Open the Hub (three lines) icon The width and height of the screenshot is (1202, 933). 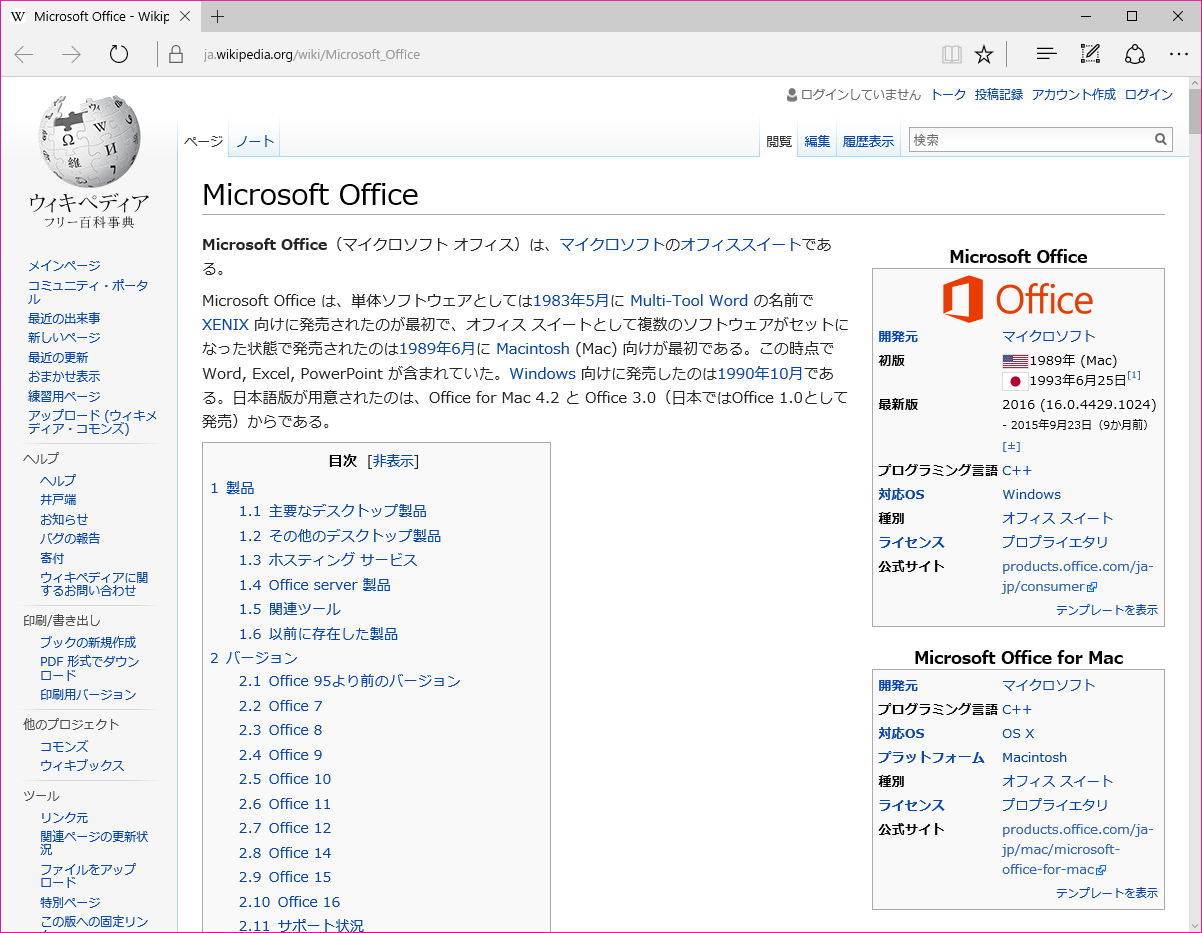pyautogui.click(x=1046, y=54)
